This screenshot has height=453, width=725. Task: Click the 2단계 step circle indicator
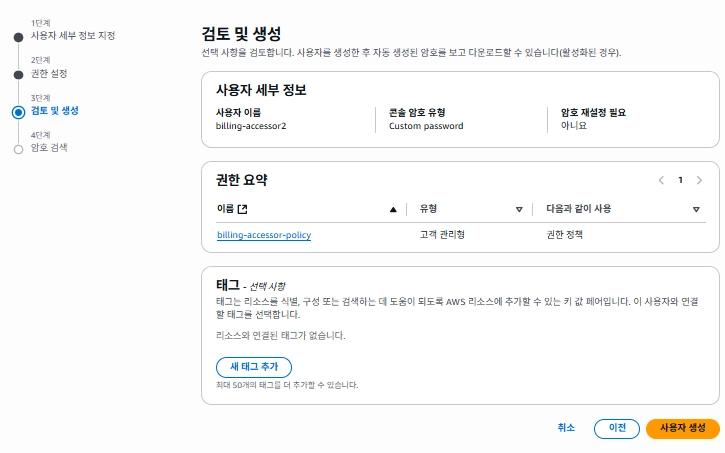click(18, 74)
